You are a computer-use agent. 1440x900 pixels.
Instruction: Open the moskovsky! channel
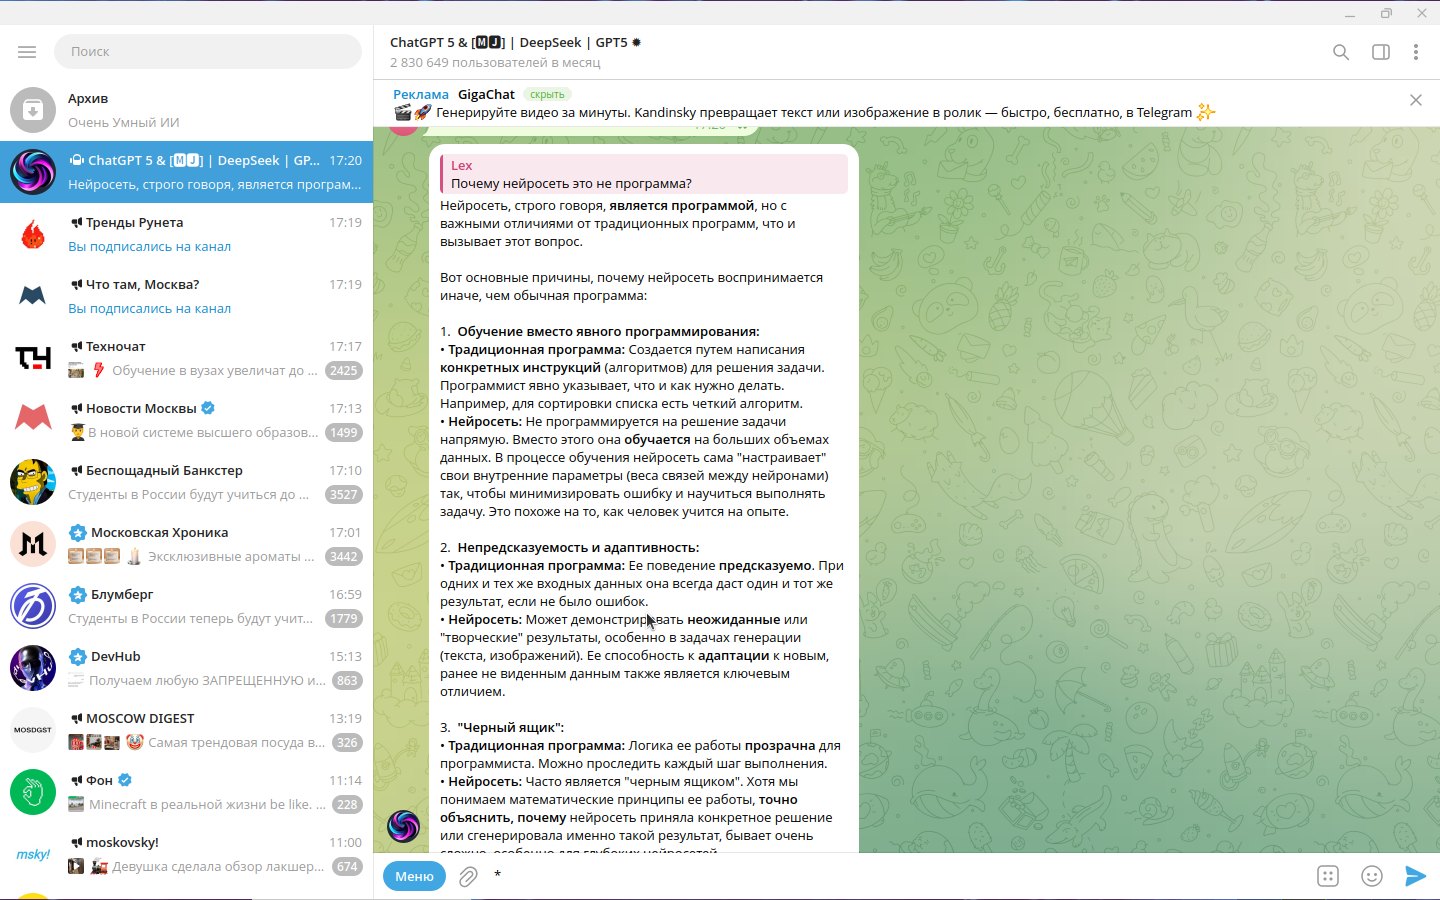coord(186,854)
